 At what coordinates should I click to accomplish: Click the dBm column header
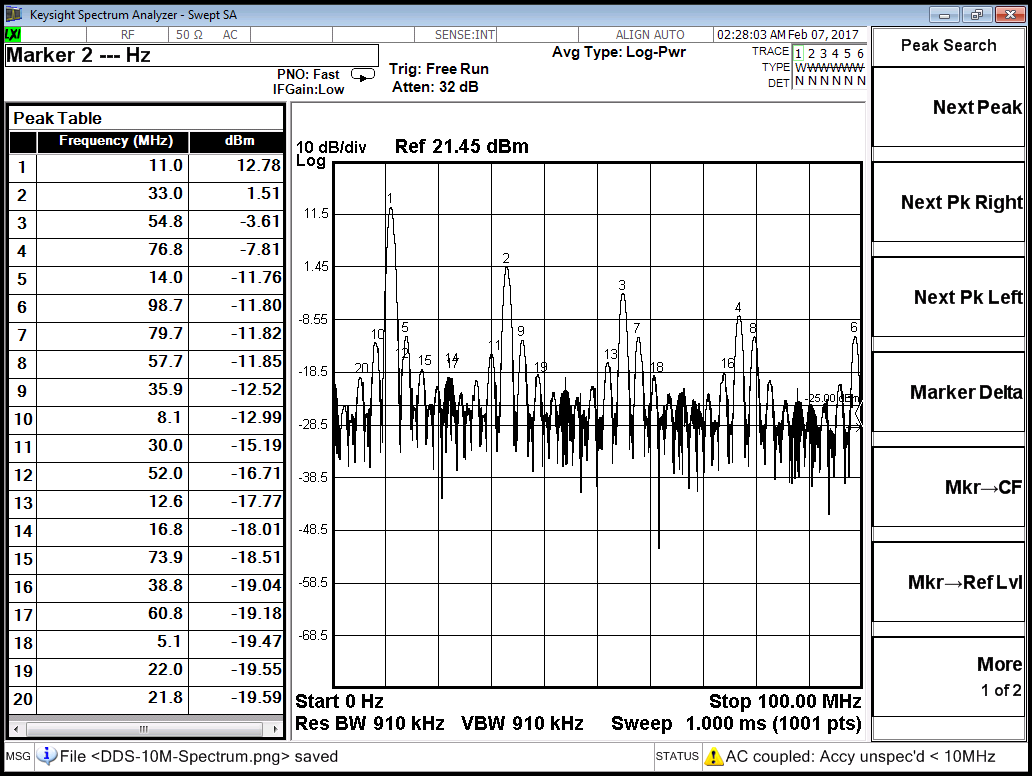click(237, 142)
